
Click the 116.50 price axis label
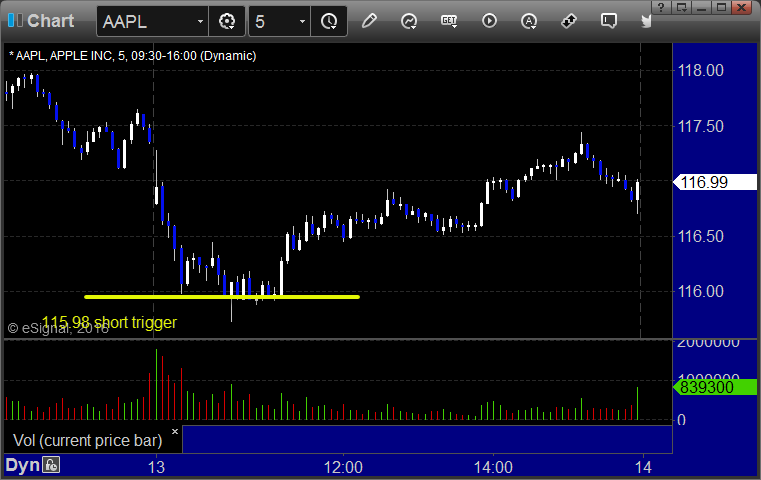tap(700, 236)
